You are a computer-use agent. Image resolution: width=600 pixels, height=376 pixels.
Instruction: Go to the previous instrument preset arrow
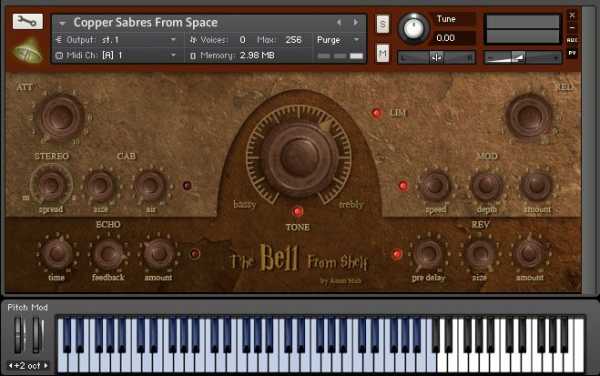[339, 23]
